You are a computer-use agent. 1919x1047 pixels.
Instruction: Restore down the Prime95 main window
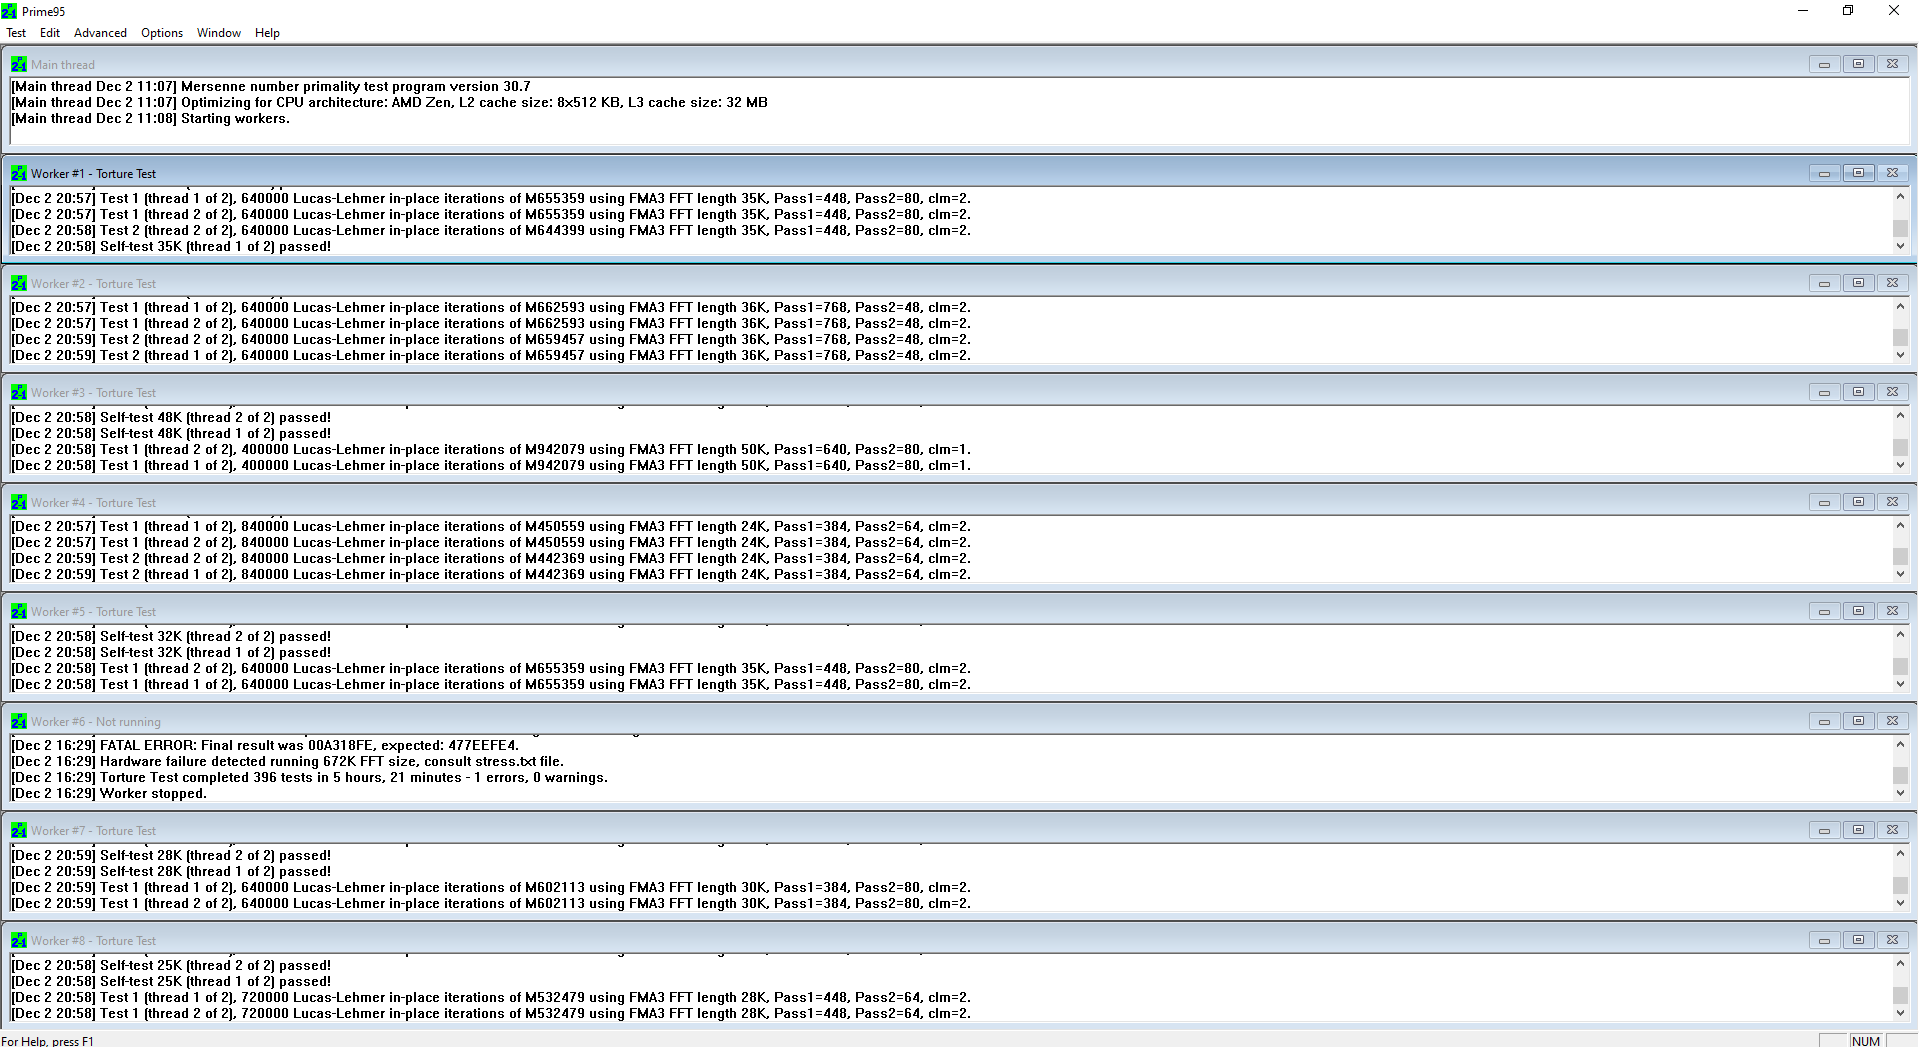pyautogui.click(x=1848, y=11)
